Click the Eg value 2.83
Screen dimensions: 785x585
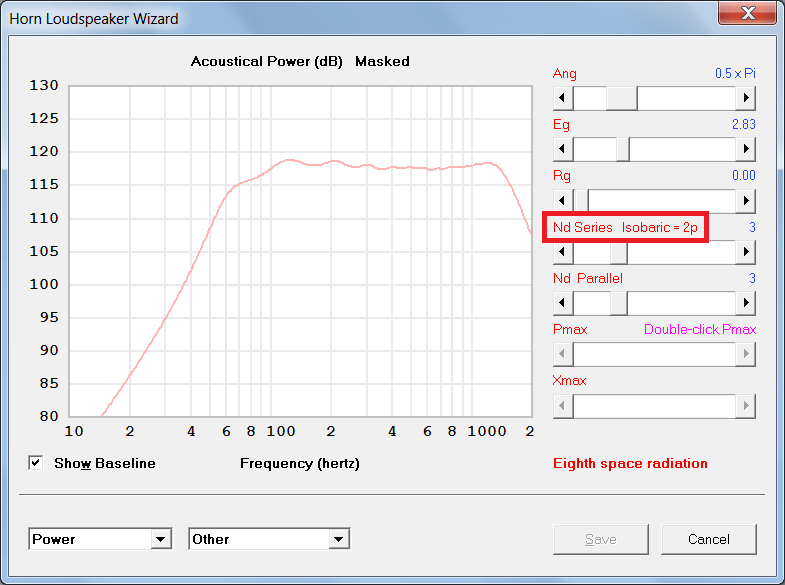pos(743,125)
